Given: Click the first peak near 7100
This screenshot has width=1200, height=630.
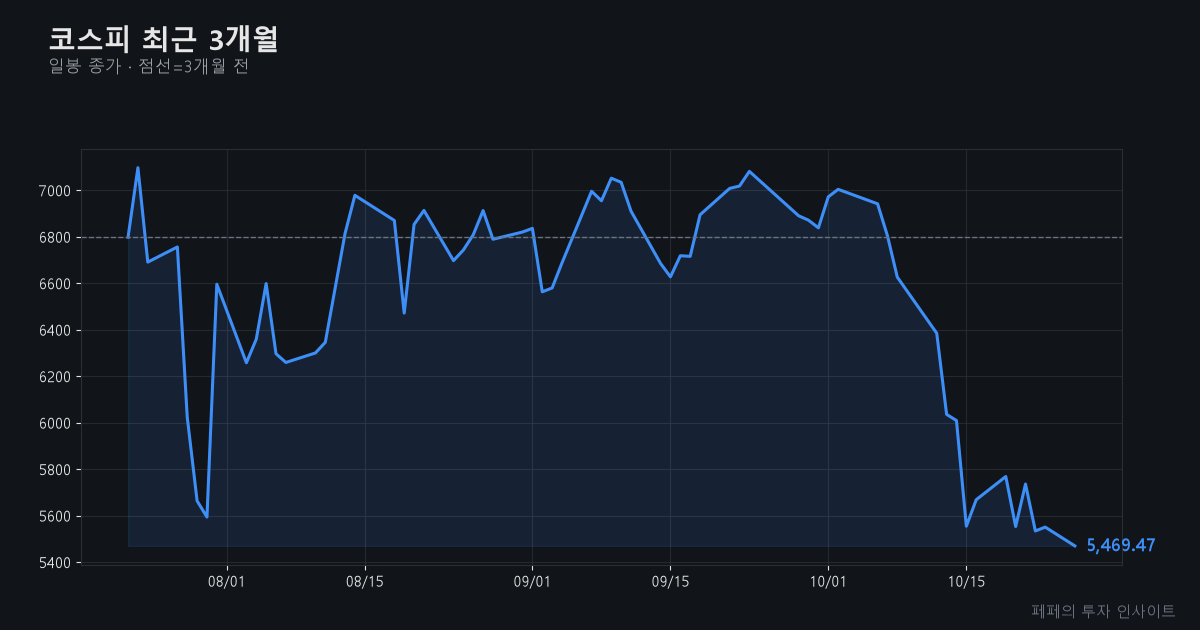Looking at the screenshot, I should point(137,168).
